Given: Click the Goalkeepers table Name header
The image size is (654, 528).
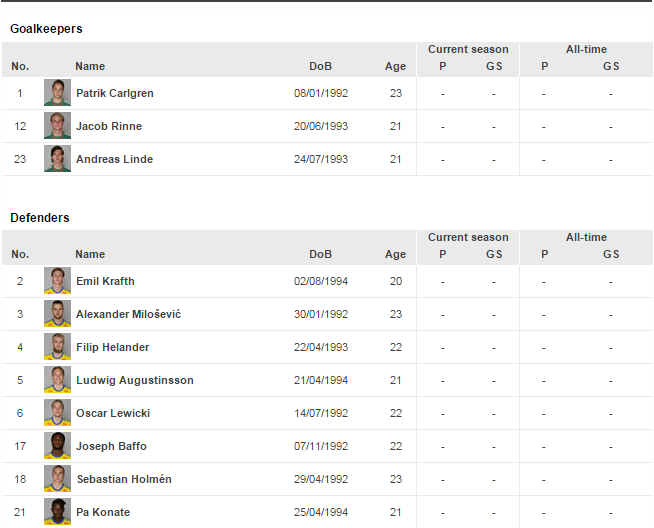Looking at the screenshot, I should pyautogui.click(x=90, y=66).
